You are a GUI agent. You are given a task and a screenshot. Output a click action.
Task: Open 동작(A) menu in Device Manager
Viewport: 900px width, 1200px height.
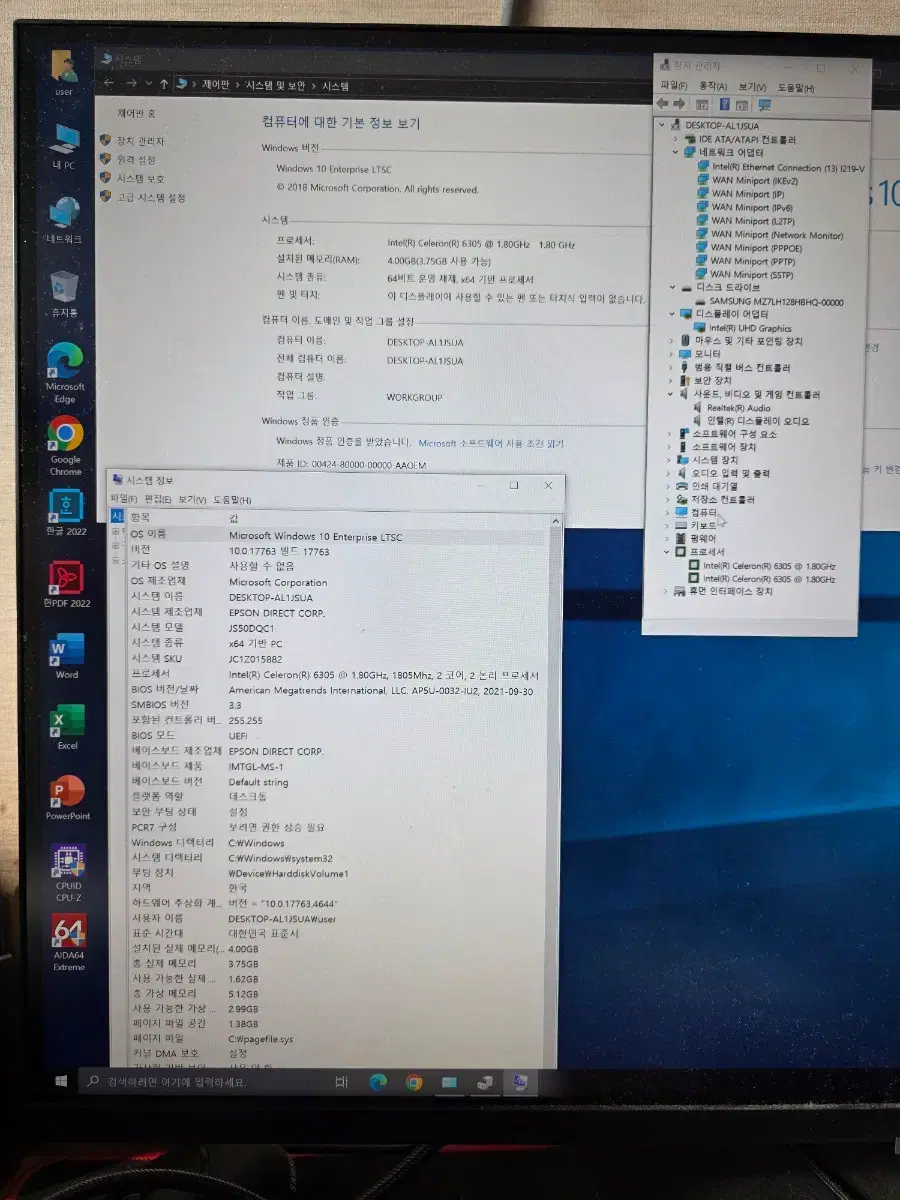[x=713, y=87]
